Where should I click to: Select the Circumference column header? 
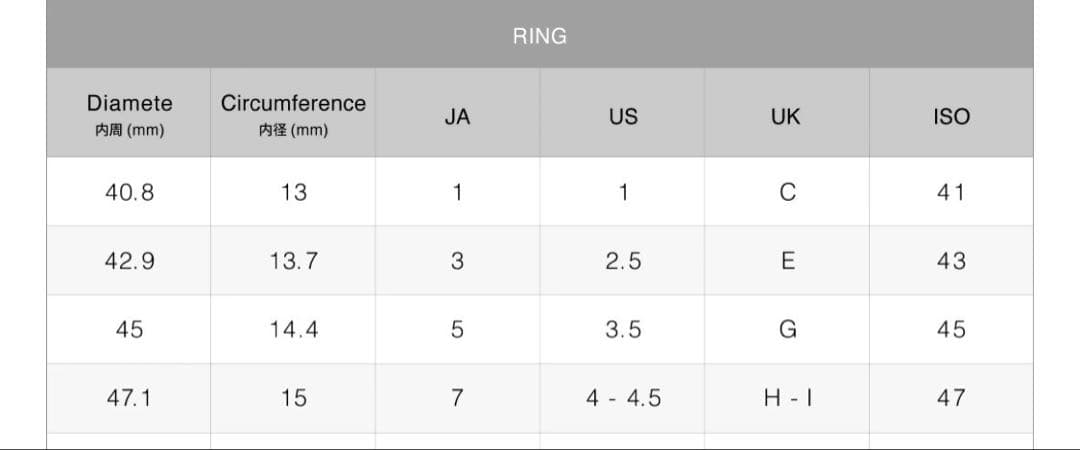(x=293, y=114)
